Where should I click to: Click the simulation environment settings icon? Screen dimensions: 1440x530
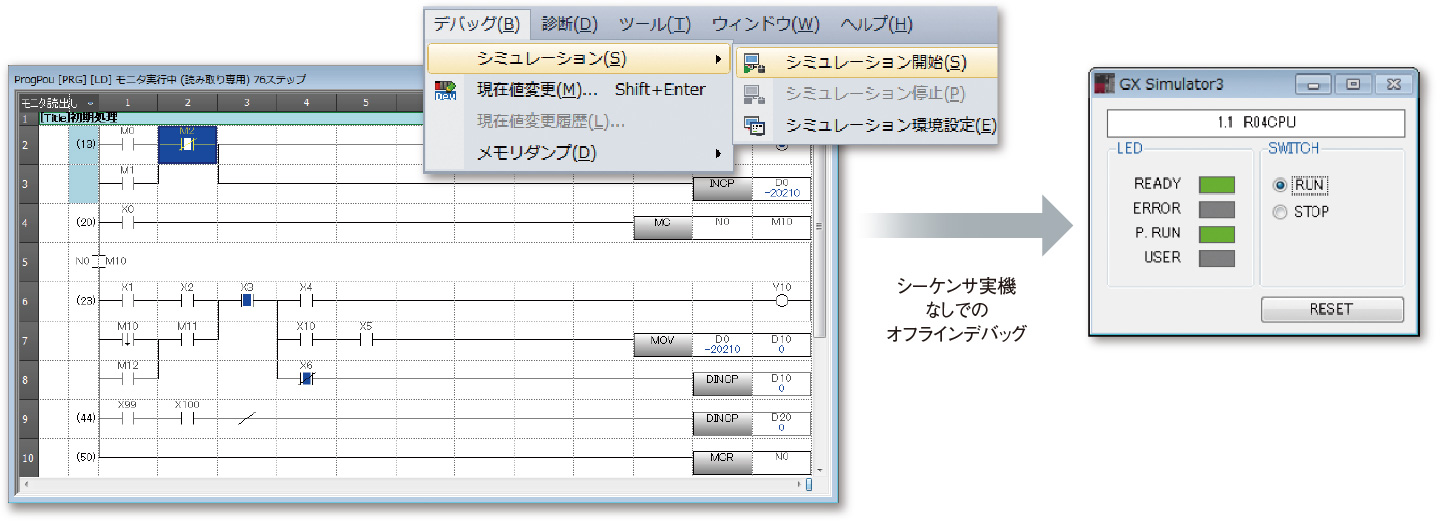click(754, 126)
